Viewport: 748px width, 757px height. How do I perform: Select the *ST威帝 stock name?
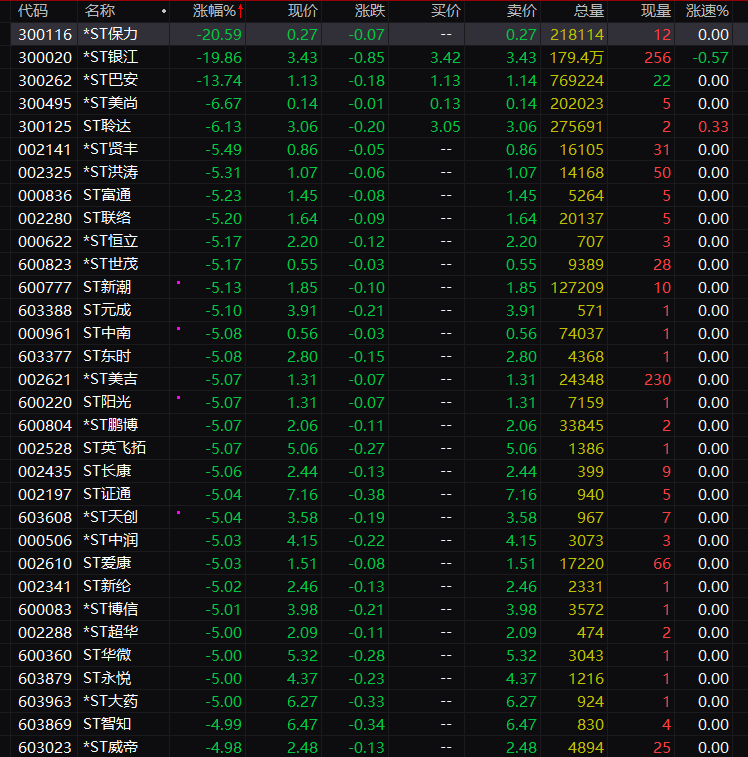point(110,747)
